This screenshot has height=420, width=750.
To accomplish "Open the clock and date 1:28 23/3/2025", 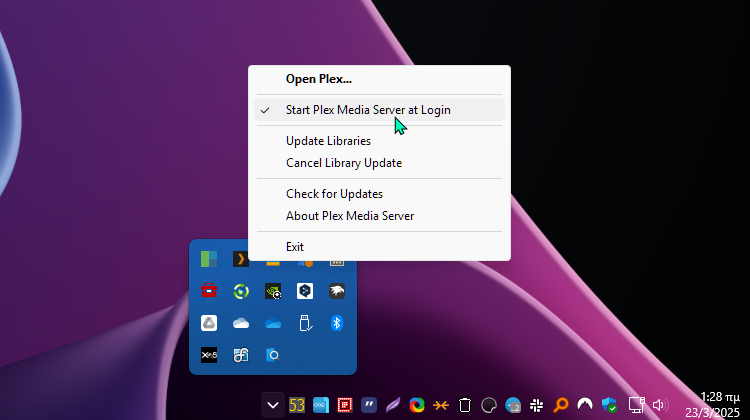I will (712, 405).
